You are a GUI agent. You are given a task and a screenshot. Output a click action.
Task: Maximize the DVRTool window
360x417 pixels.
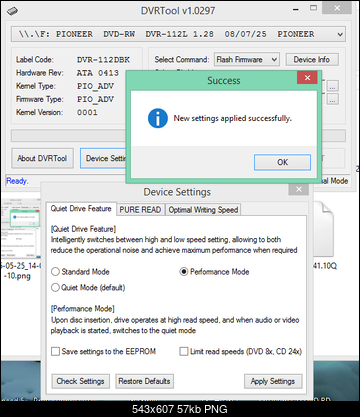pos(313,8)
